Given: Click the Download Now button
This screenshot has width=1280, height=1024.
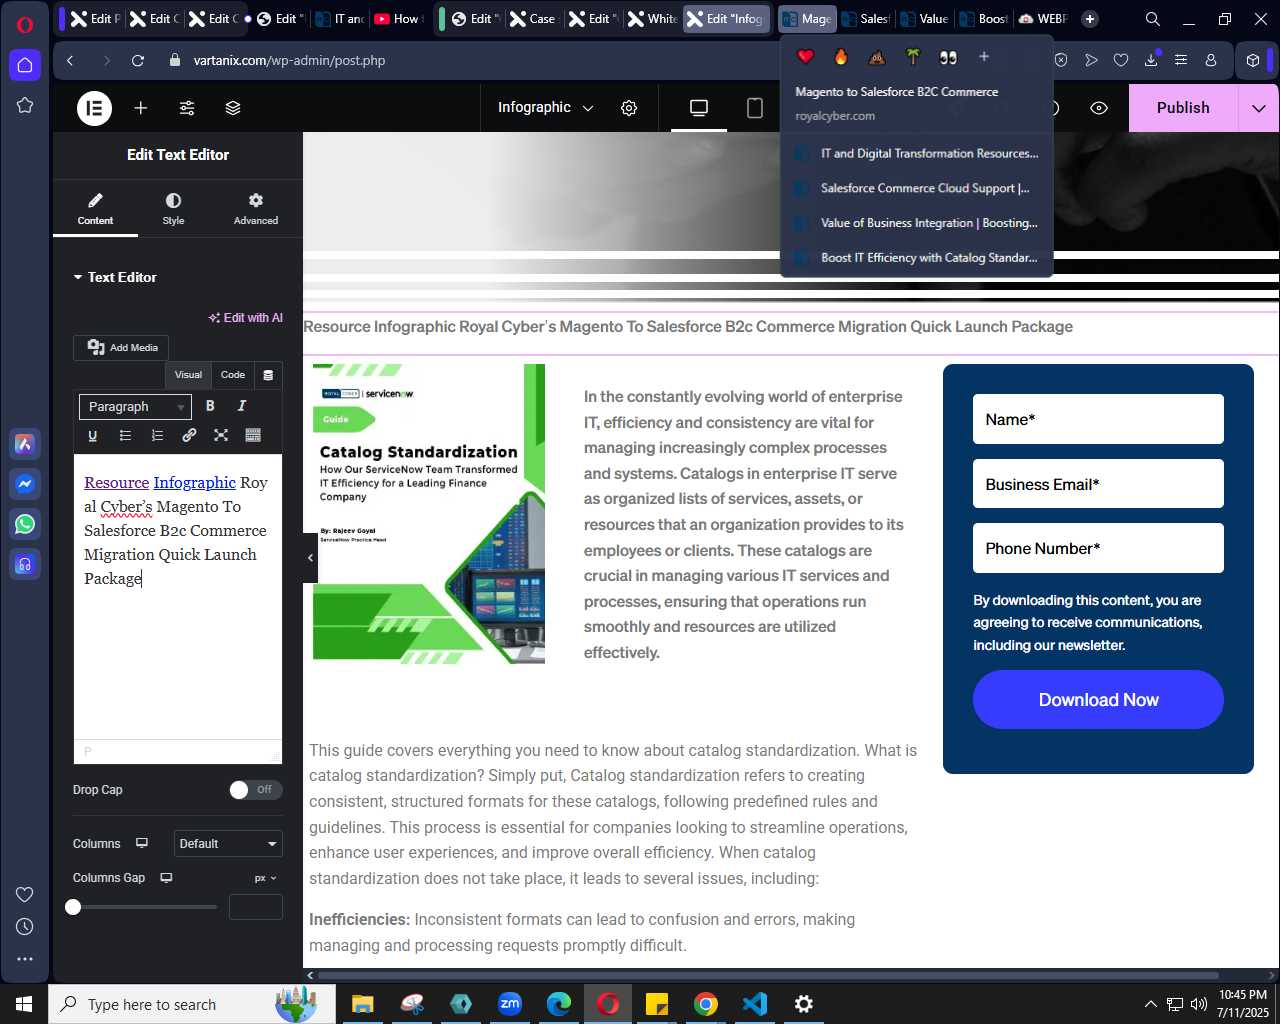Looking at the screenshot, I should (x=1098, y=700).
